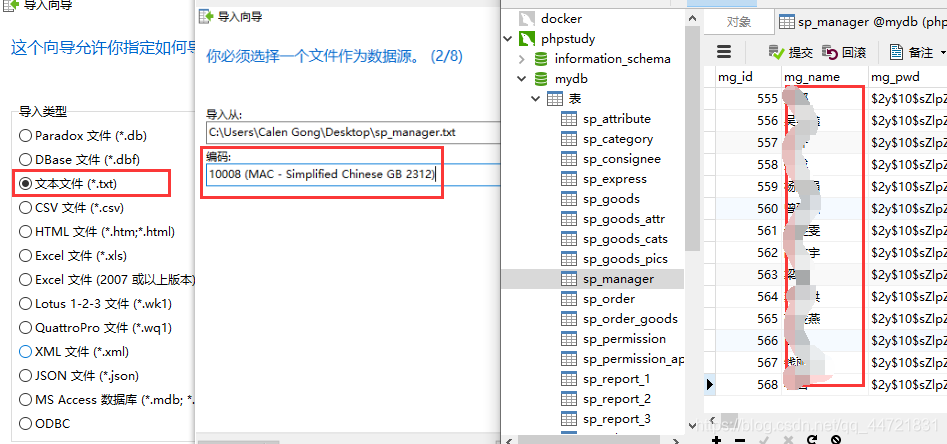Switch to the 对象 tab

[739, 22]
